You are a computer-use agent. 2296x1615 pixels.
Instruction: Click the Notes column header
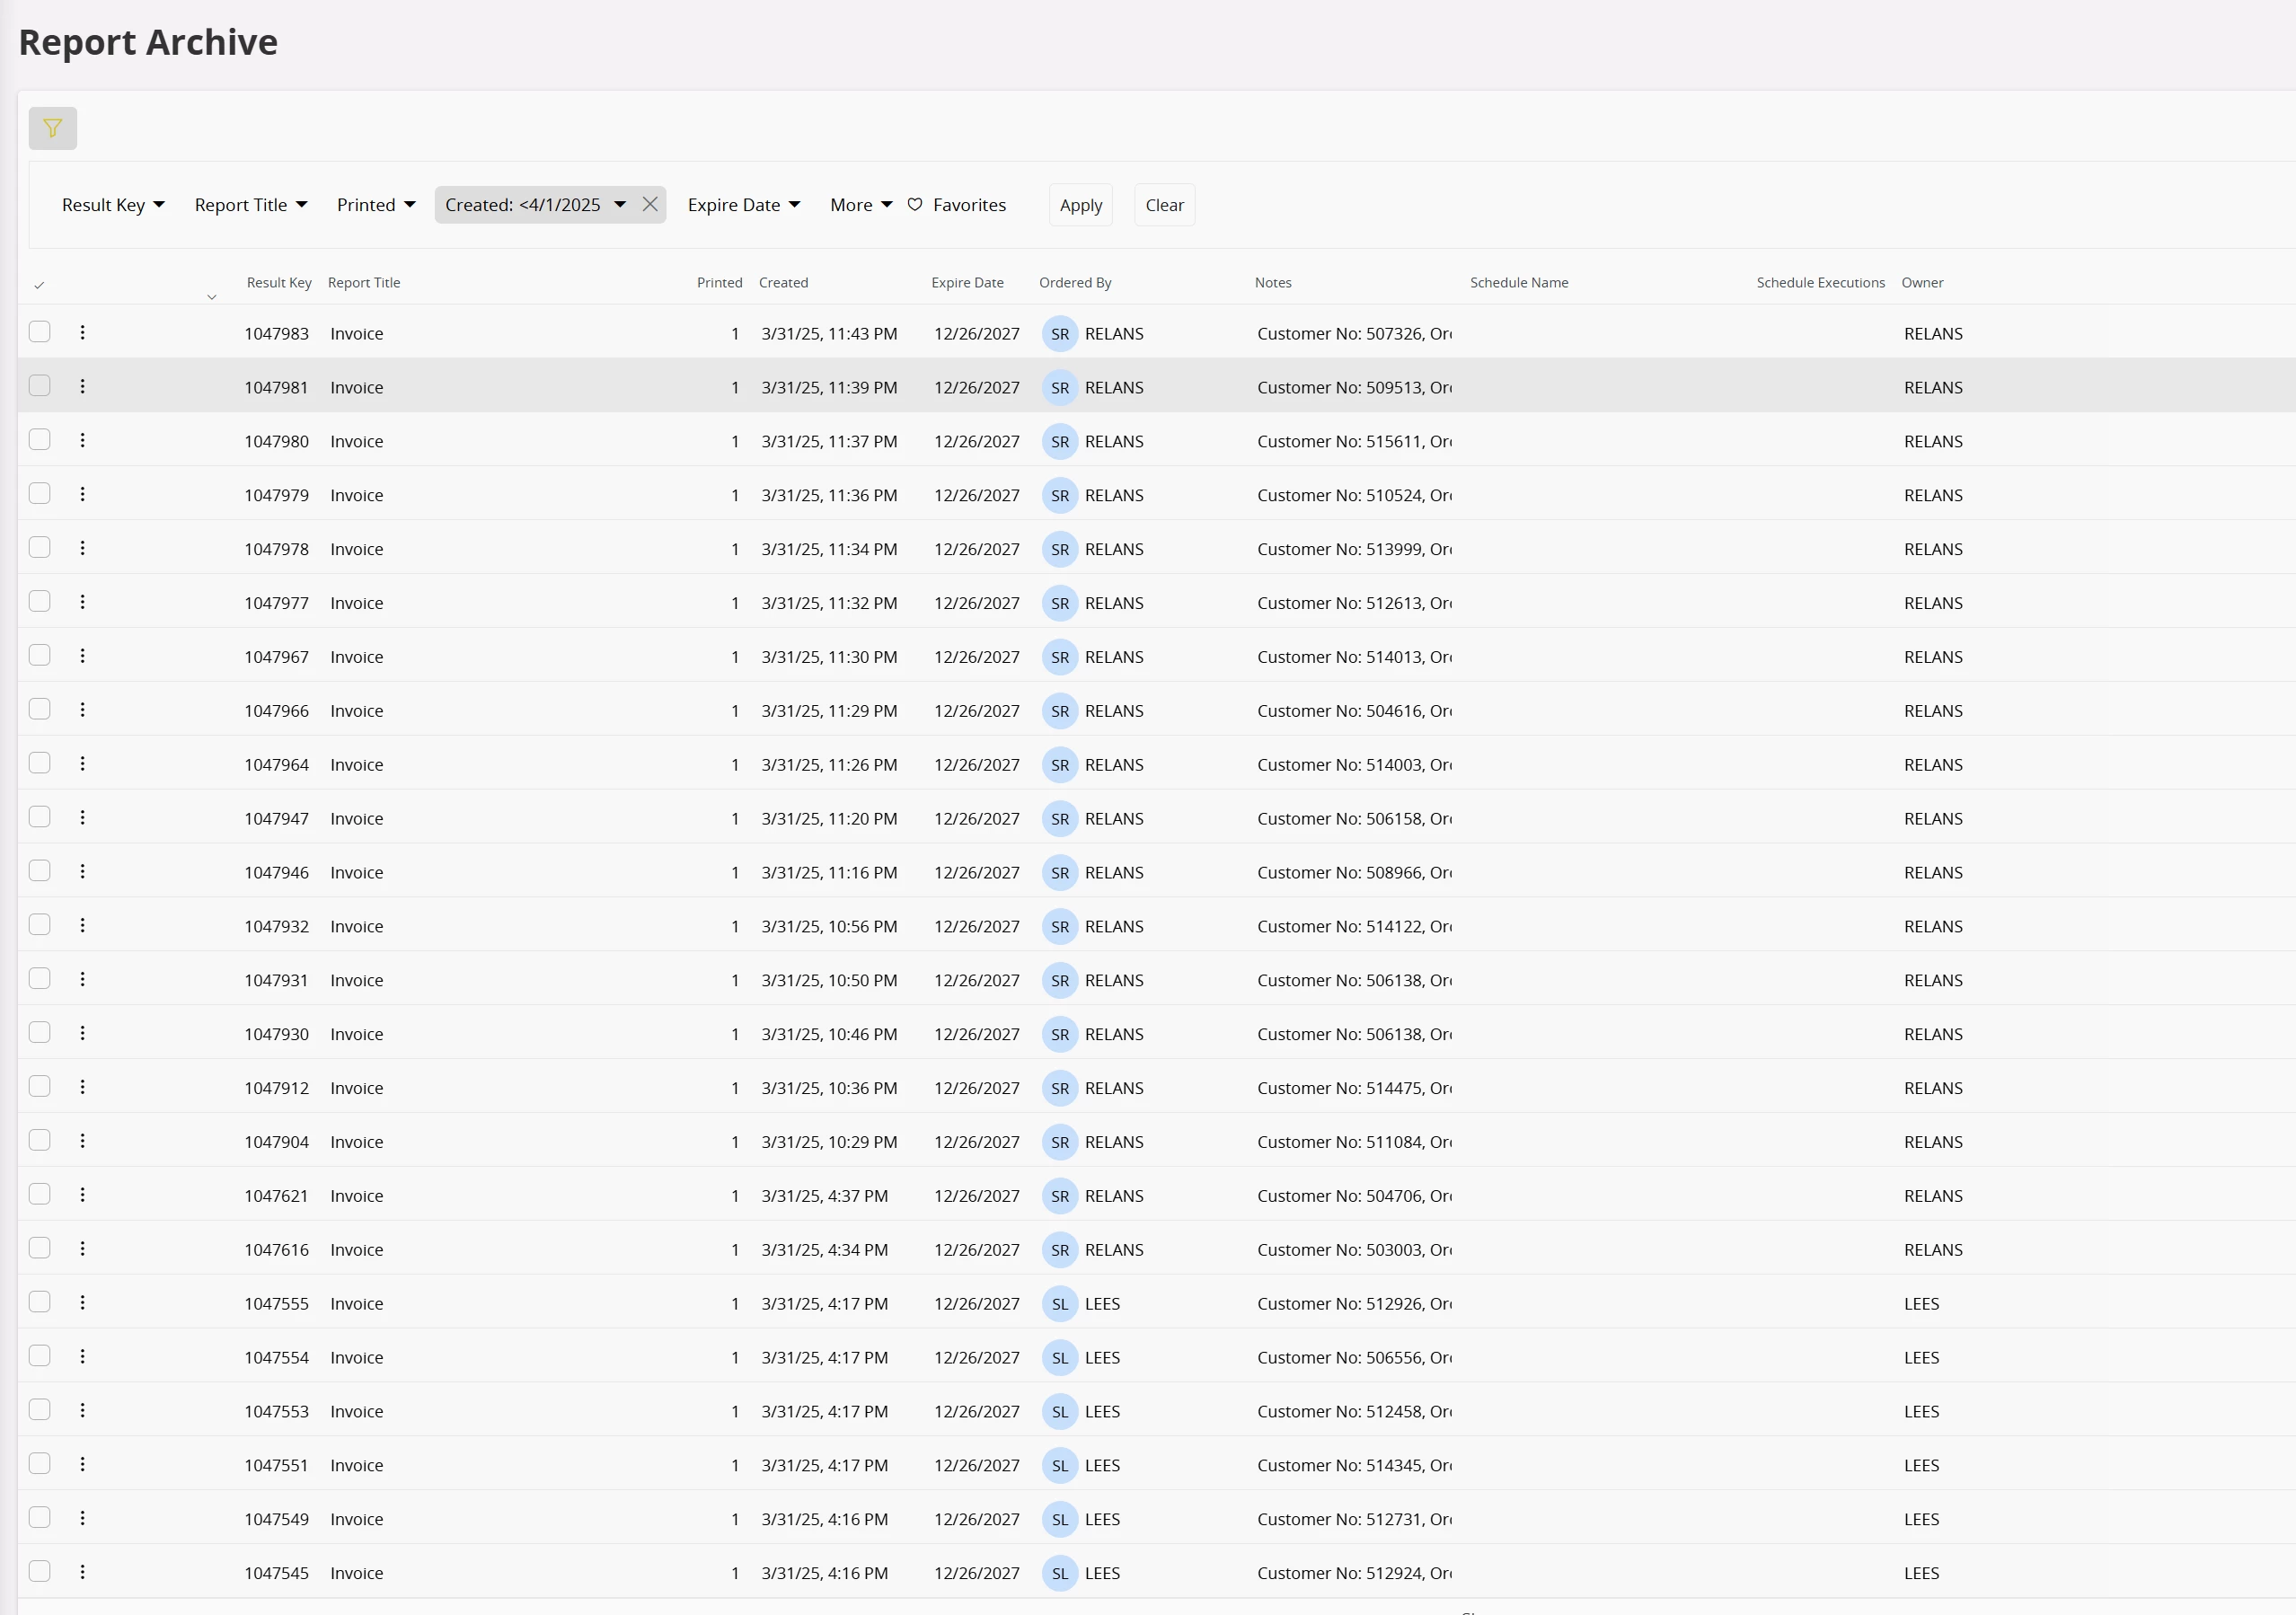click(1273, 283)
